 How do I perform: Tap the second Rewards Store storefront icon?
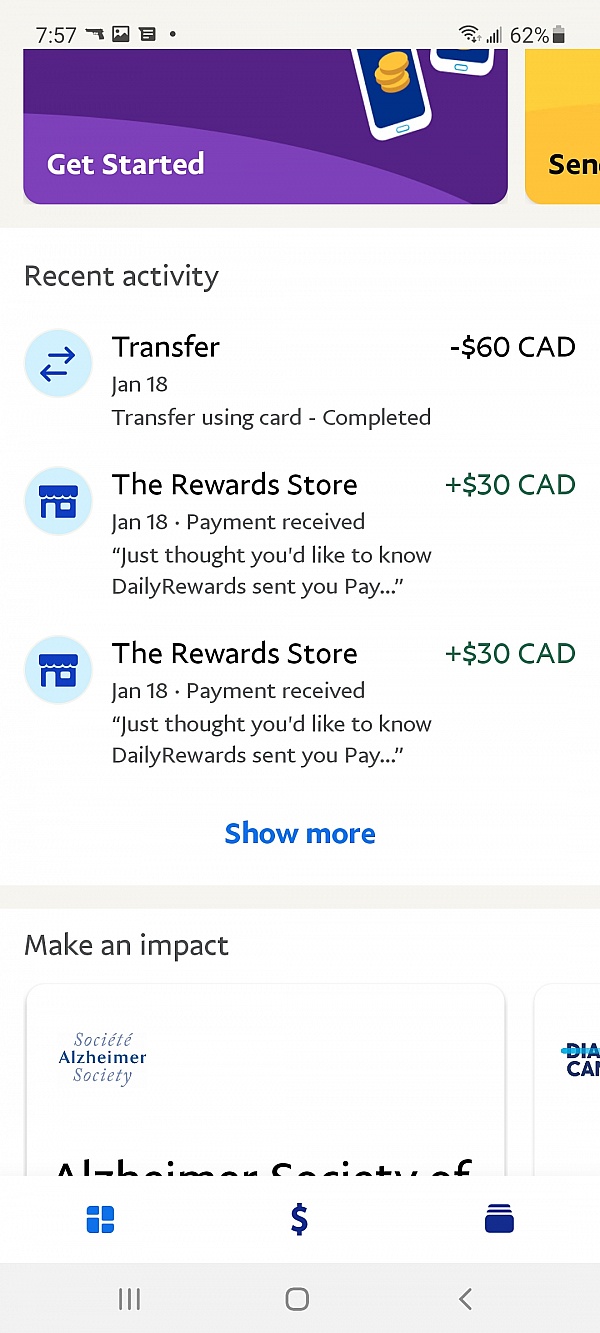(x=57, y=670)
